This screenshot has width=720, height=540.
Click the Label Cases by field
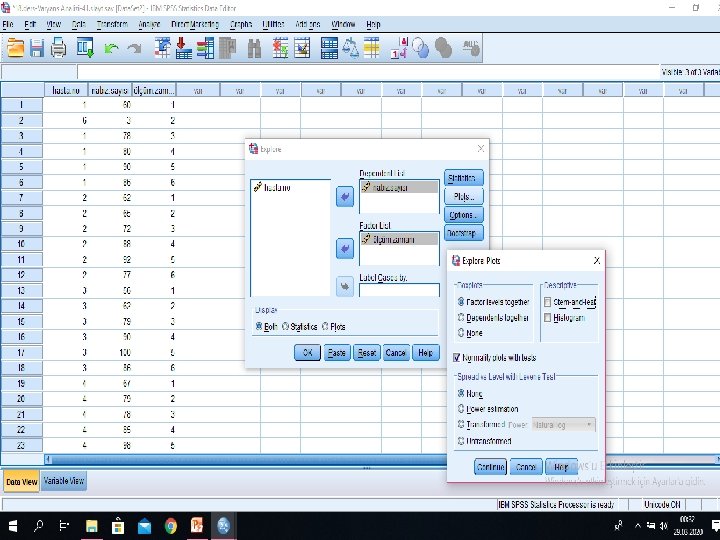pos(399,290)
